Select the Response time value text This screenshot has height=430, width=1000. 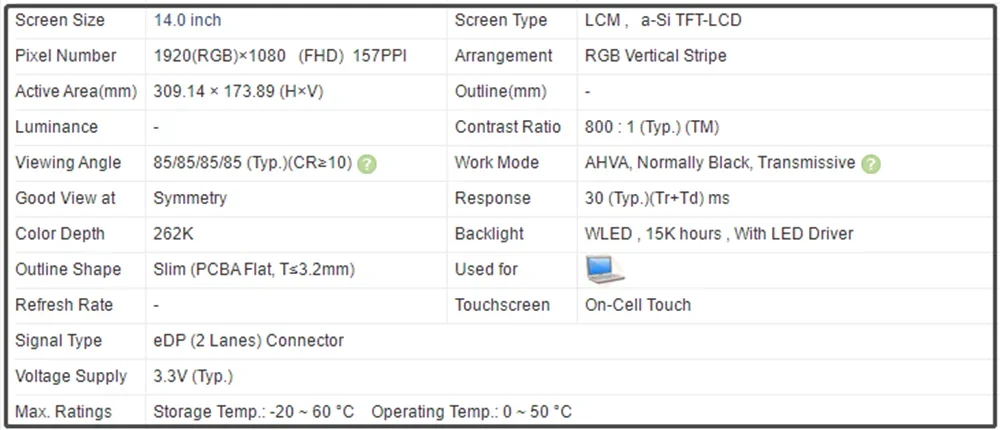pyautogui.click(x=657, y=198)
